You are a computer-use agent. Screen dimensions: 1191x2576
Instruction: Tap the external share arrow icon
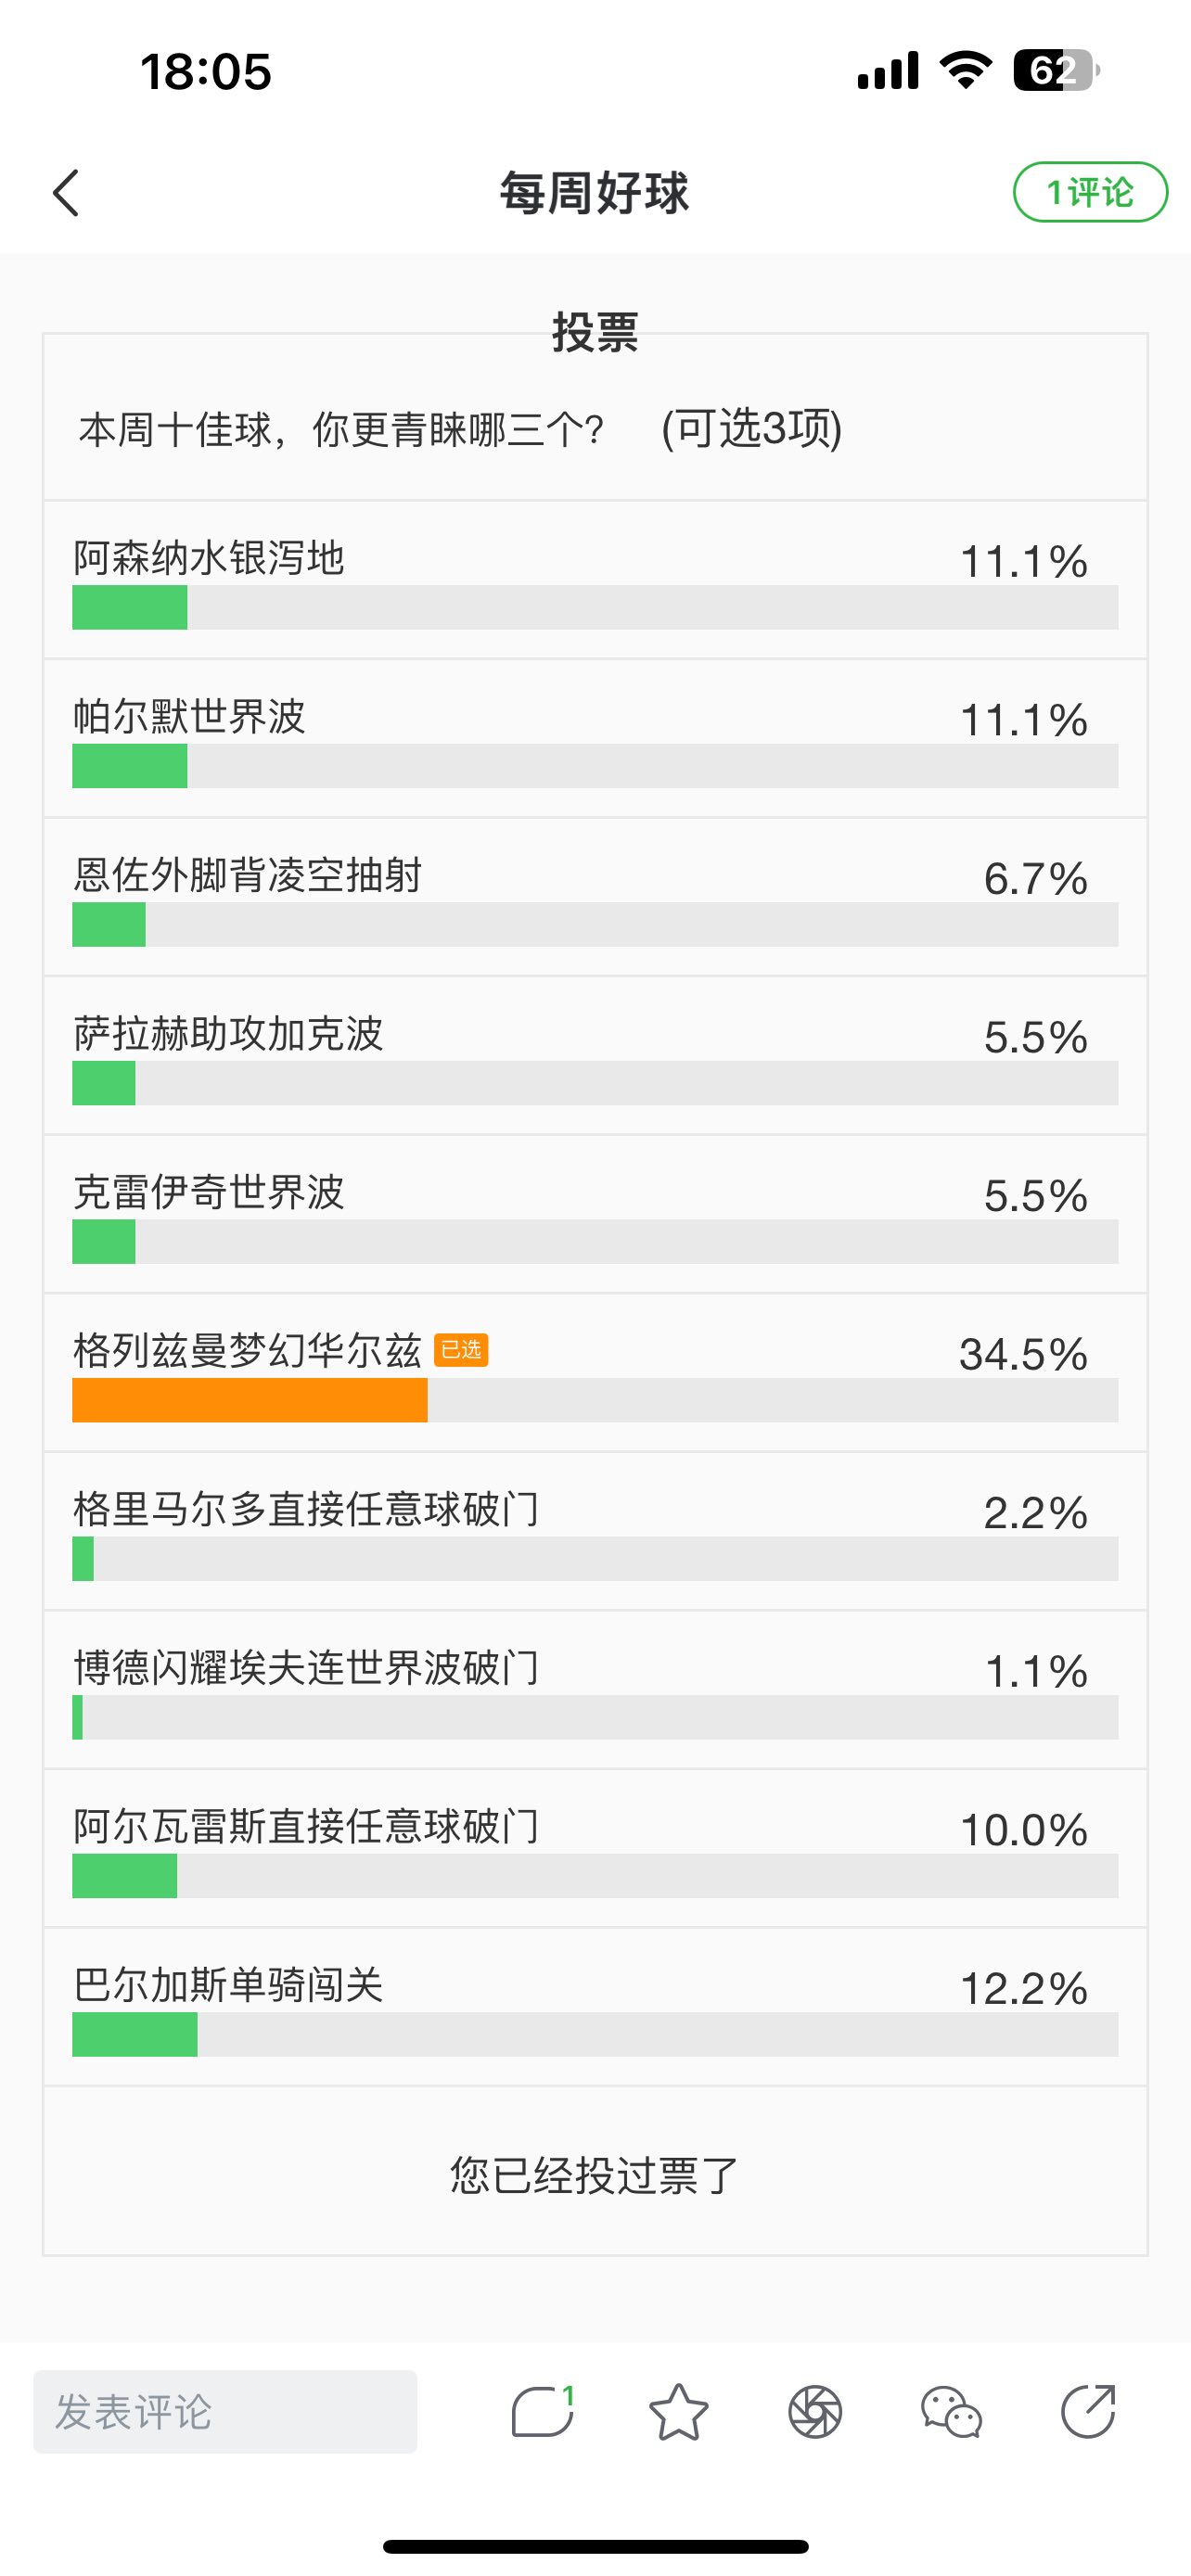1088,2411
